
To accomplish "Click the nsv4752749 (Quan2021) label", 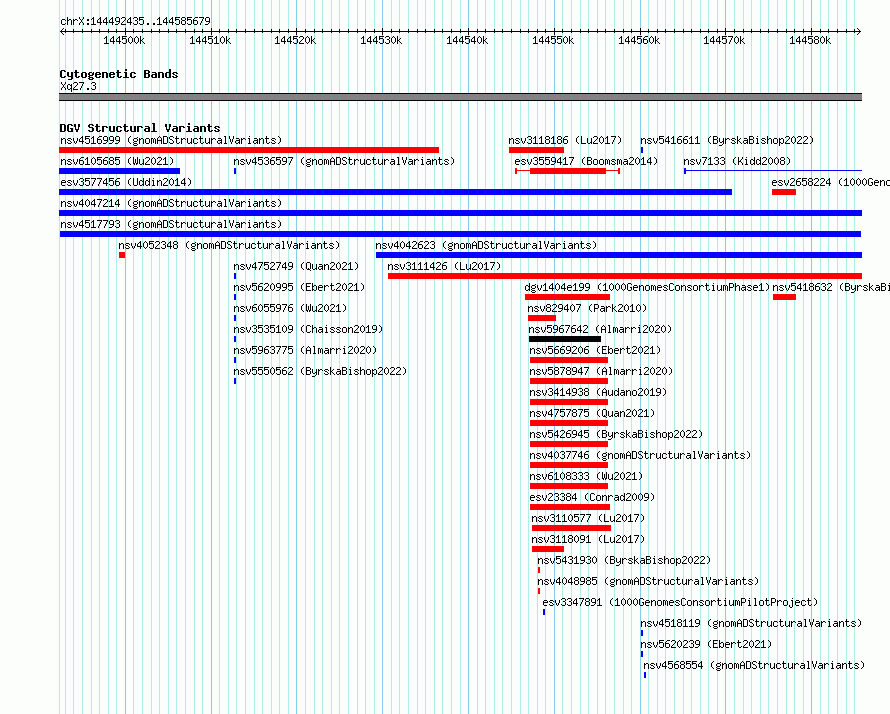I will tap(296, 266).
